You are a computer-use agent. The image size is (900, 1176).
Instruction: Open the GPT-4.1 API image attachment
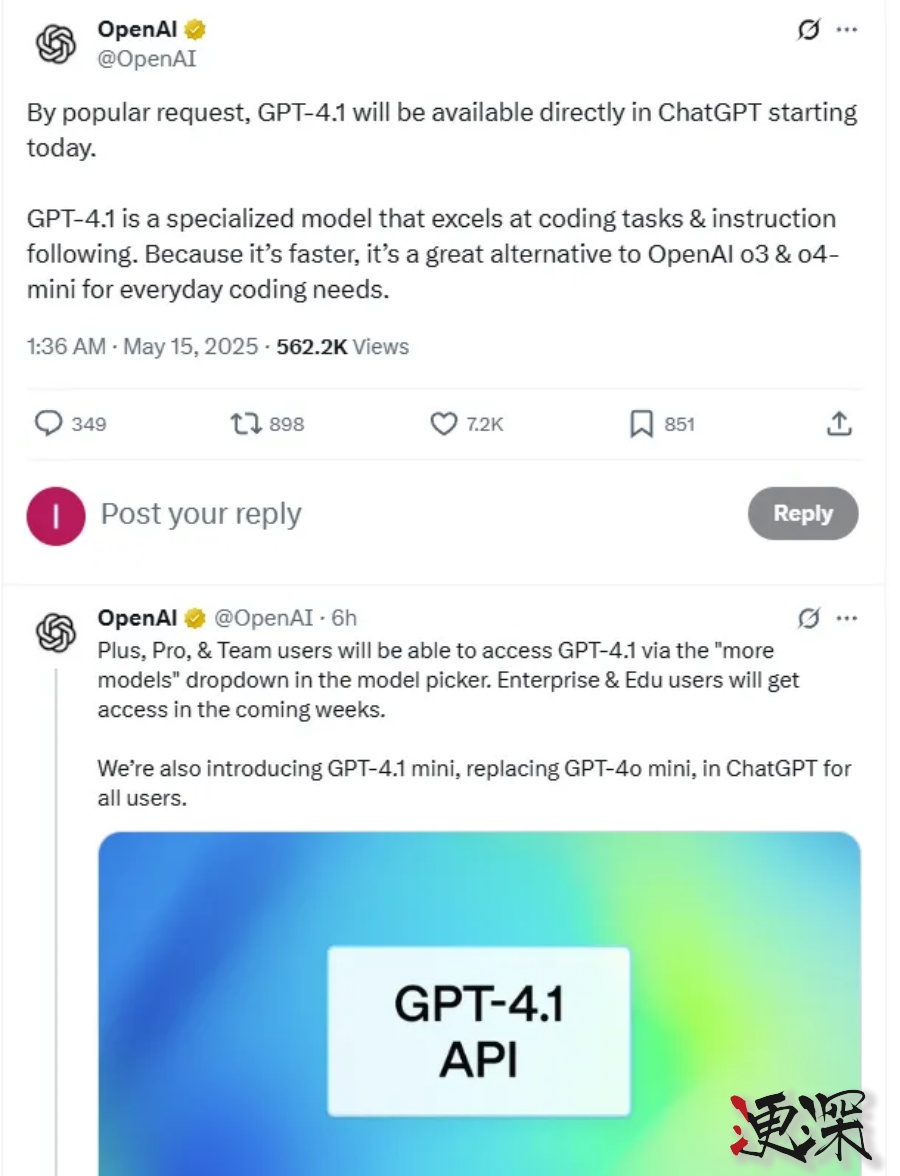[x=478, y=1000]
